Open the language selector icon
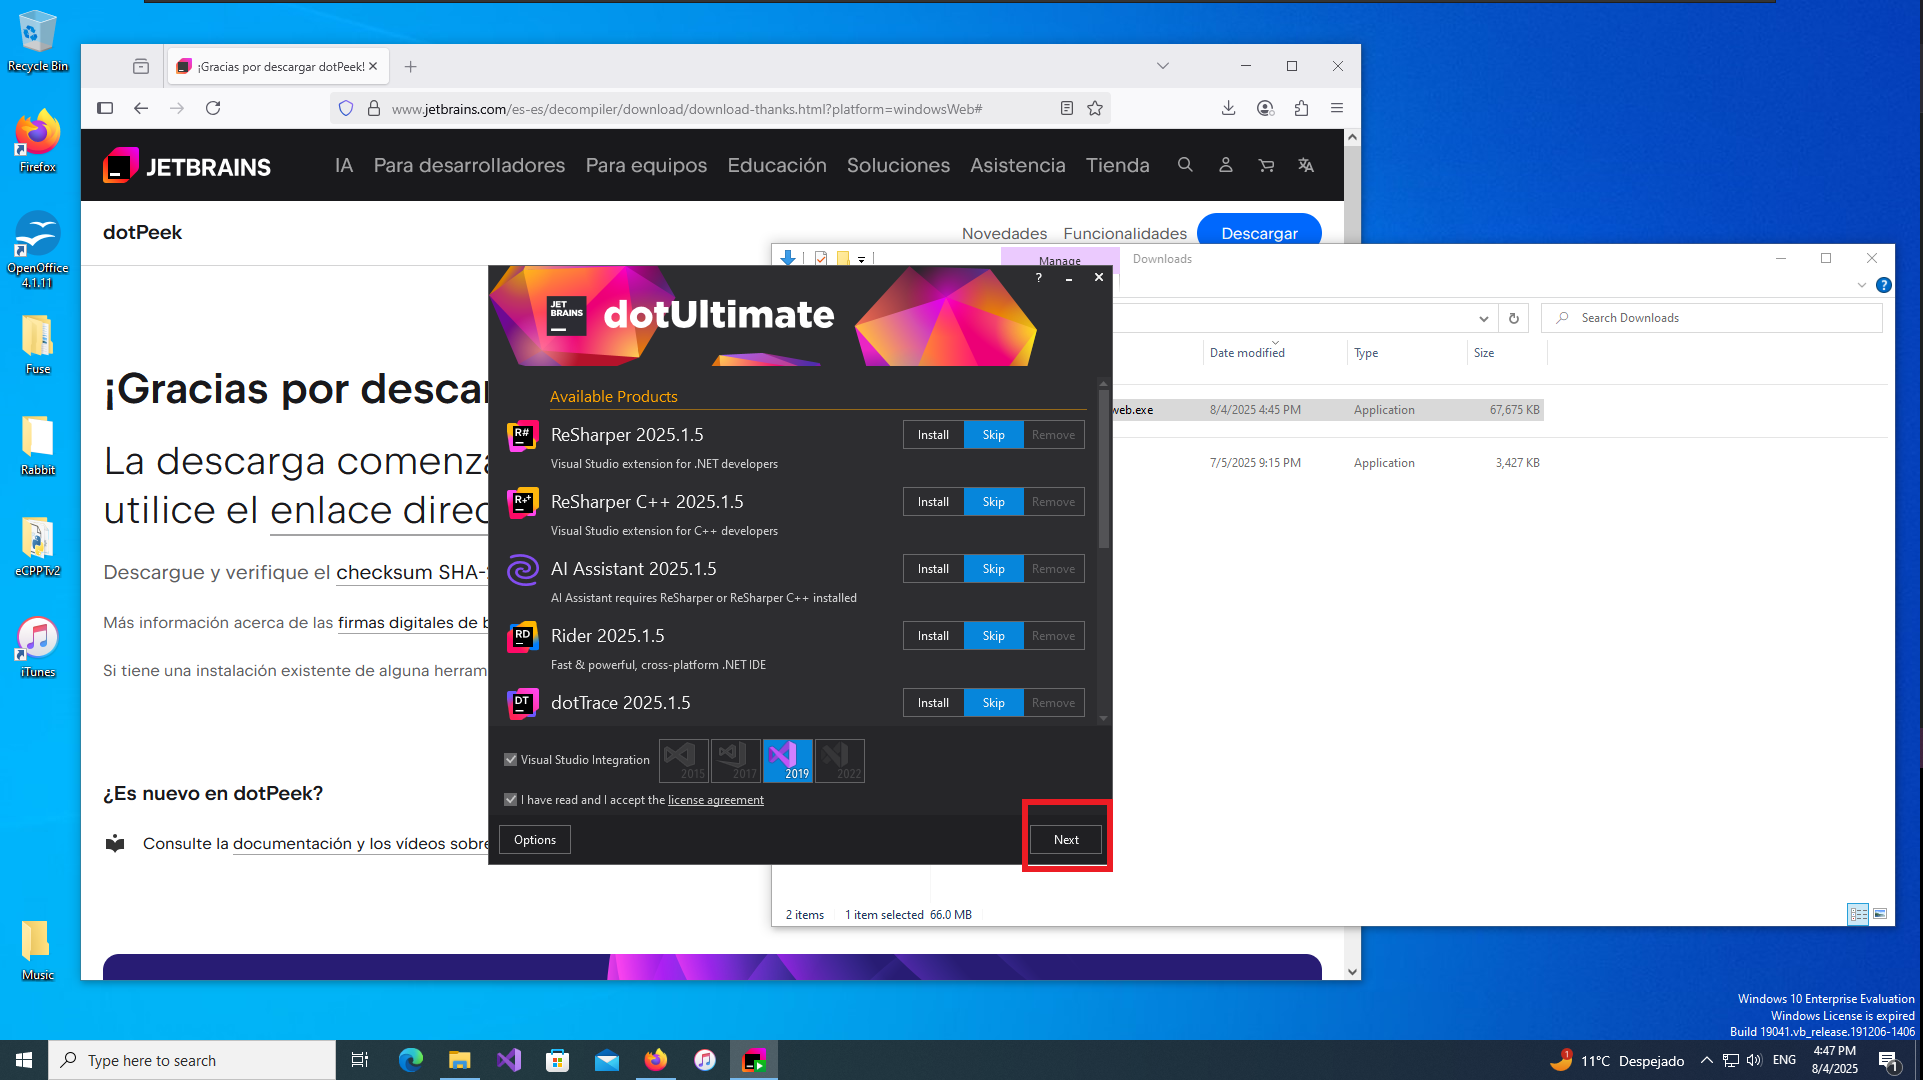 click(x=1306, y=165)
